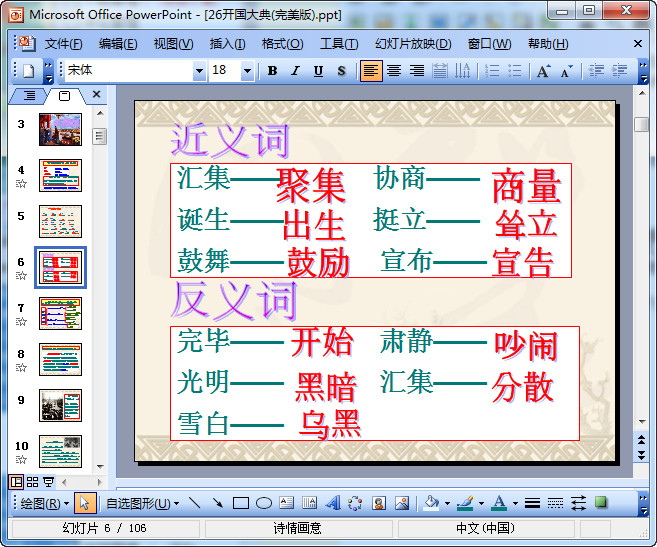This screenshot has height=547, width=657.
Task: Toggle Underline formatting
Action: (318, 70)
